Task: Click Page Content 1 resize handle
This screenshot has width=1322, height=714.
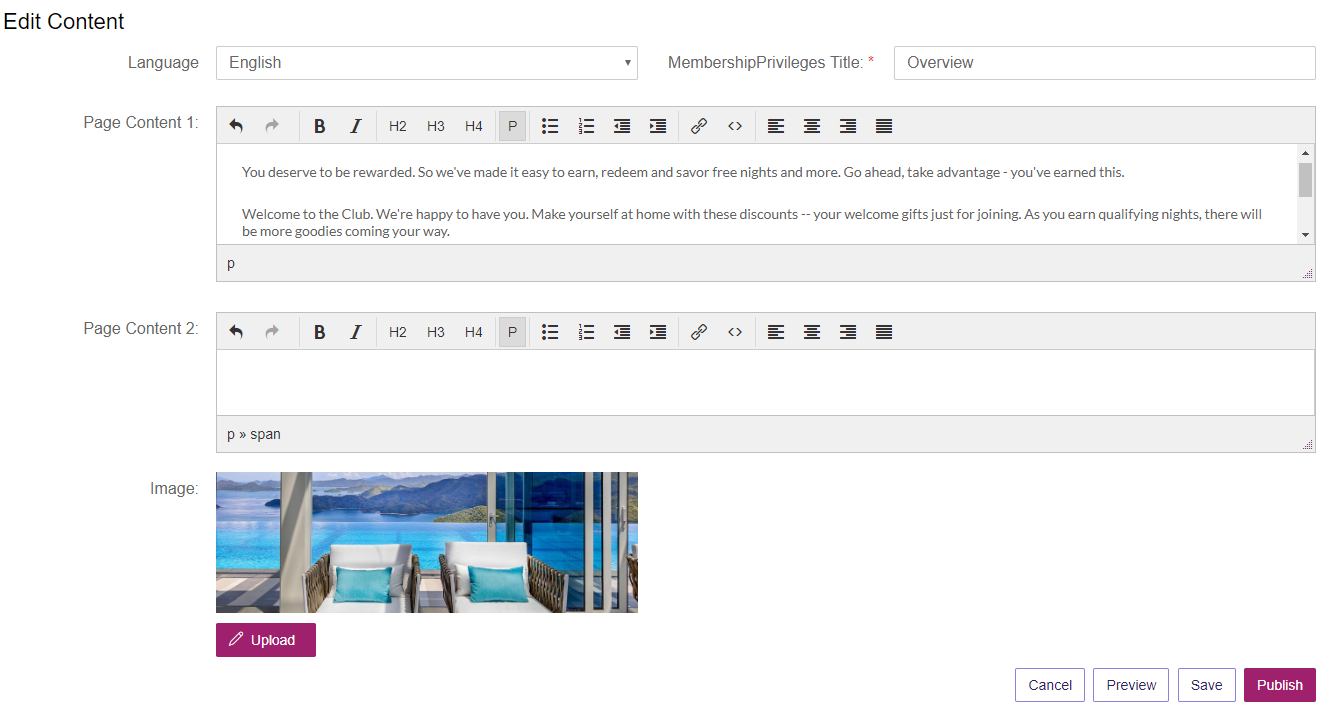Action: (1307, 273)
